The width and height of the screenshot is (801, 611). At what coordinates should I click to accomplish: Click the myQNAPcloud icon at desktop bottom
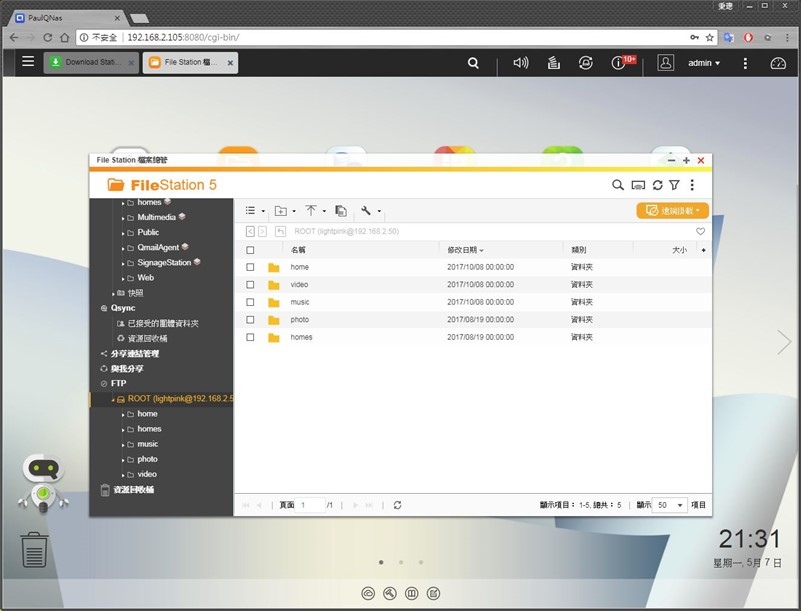(x=368, y=593)
